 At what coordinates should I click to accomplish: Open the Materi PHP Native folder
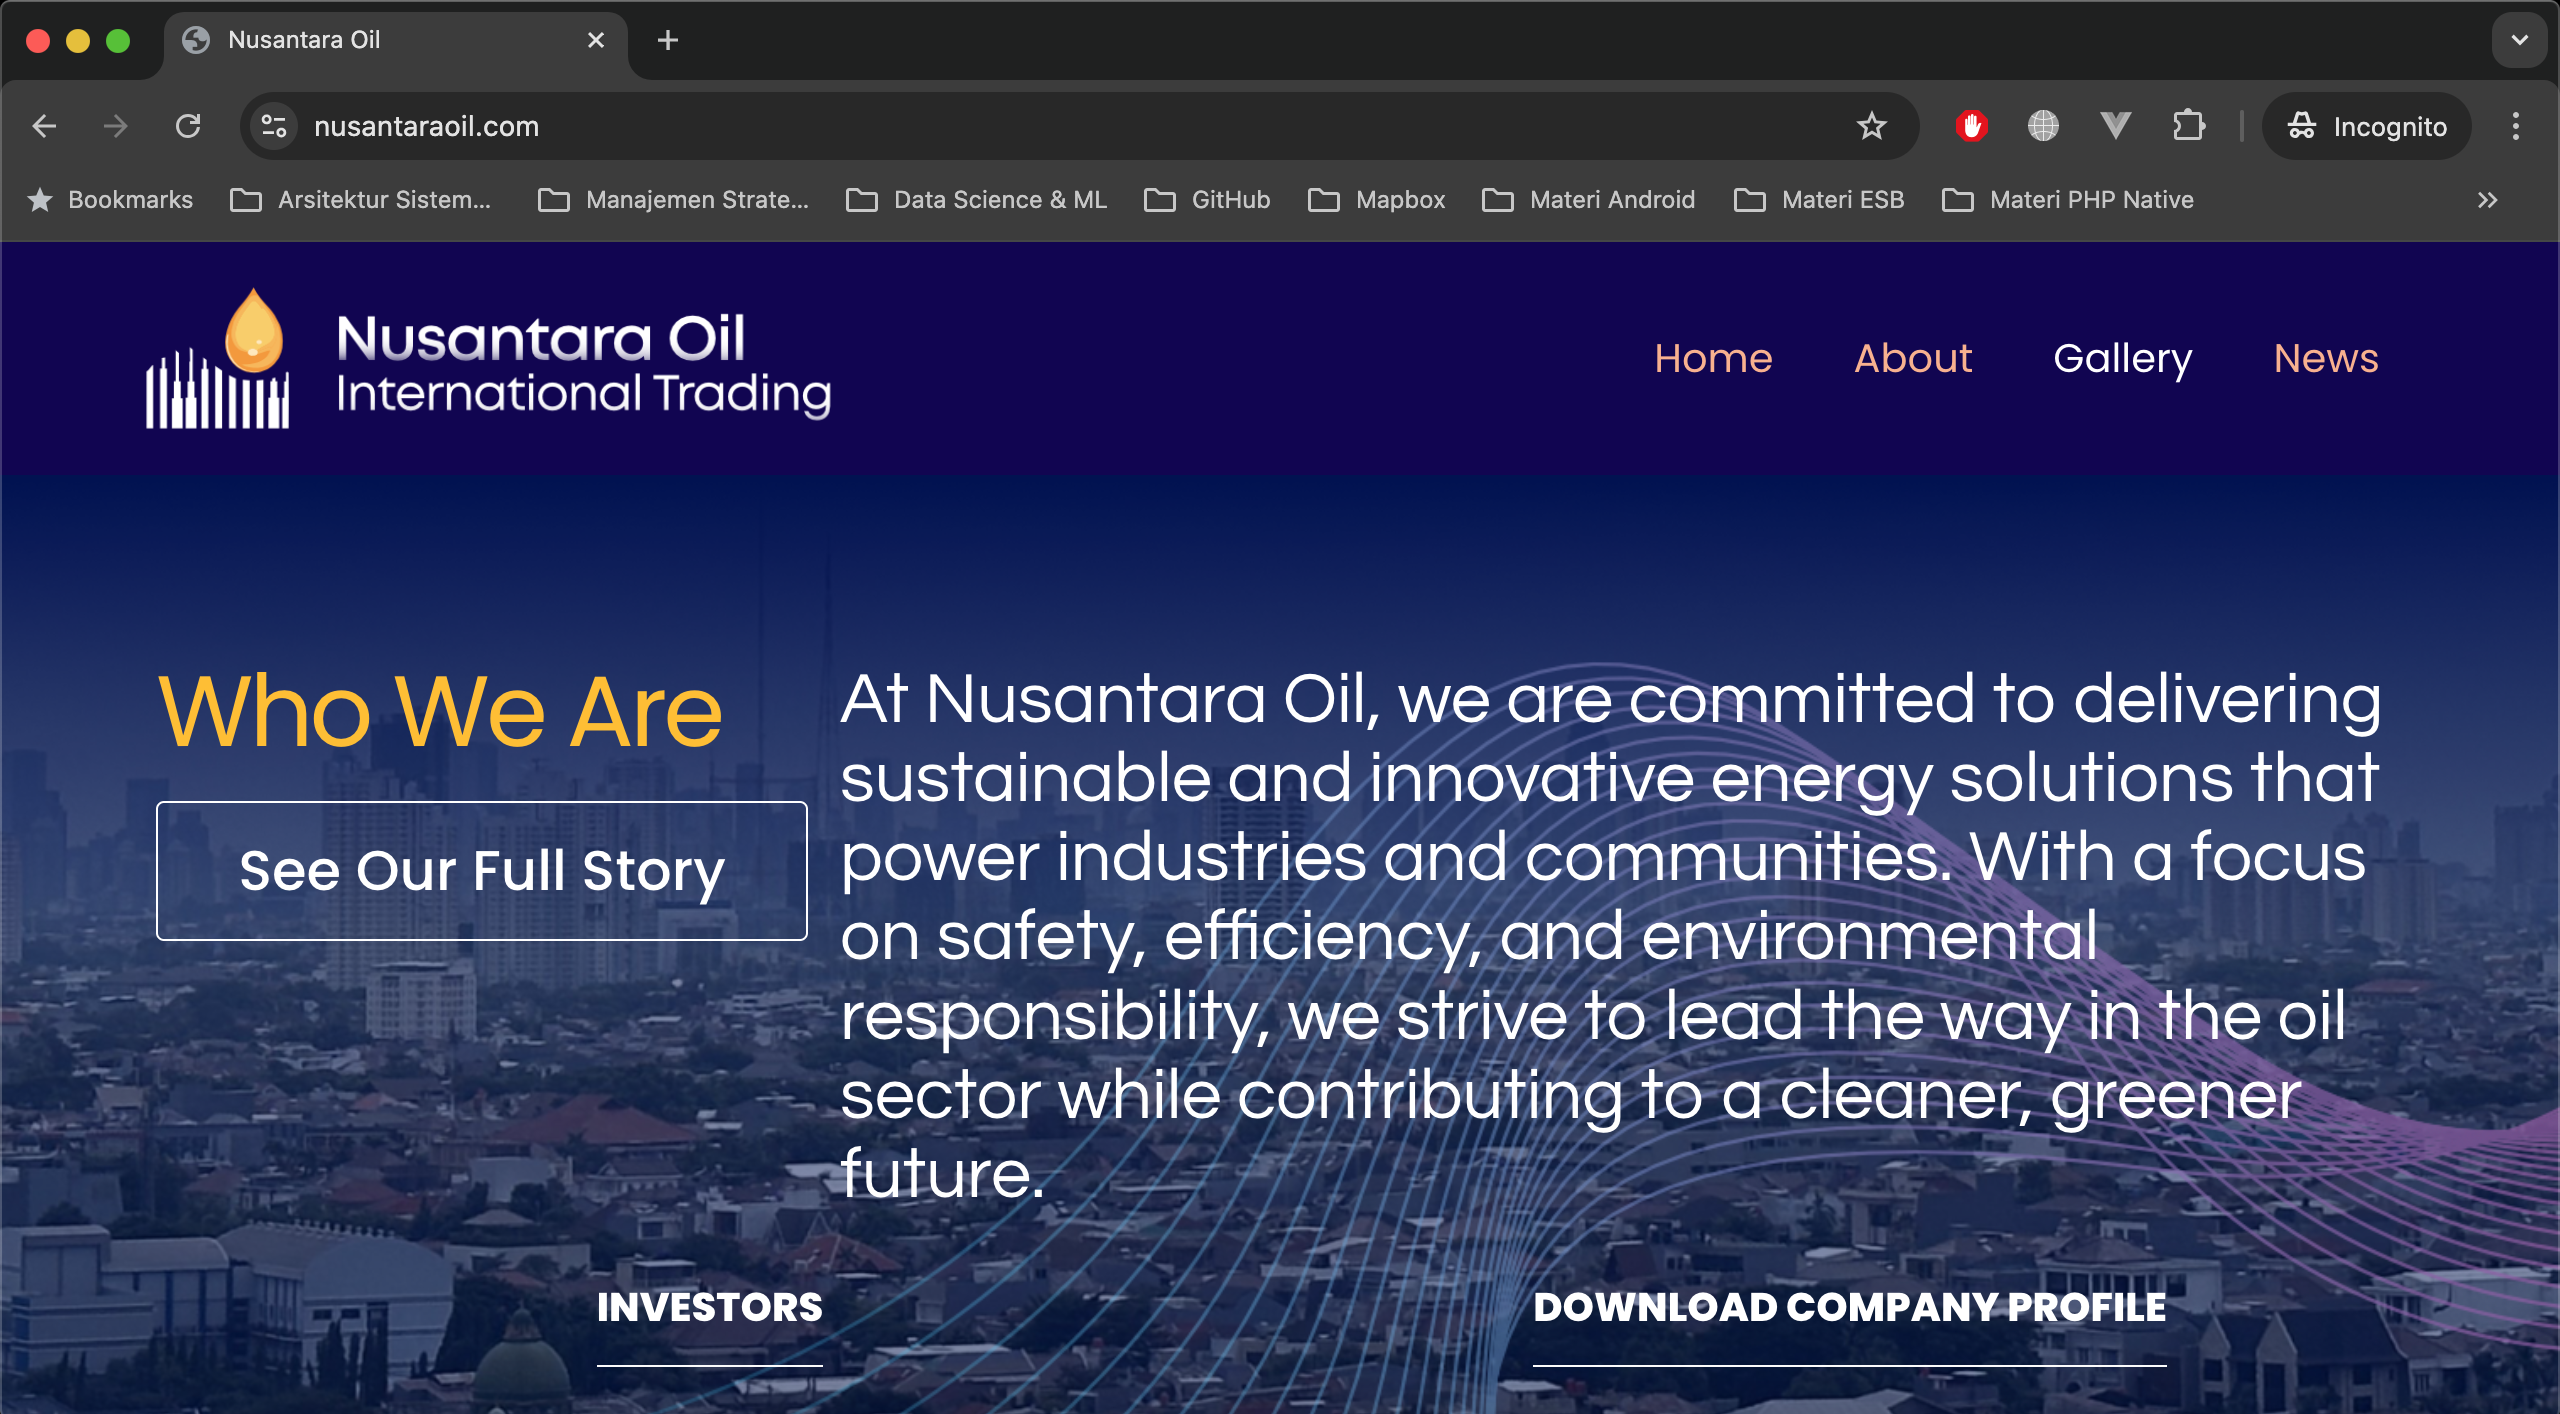coord(2068,200)
